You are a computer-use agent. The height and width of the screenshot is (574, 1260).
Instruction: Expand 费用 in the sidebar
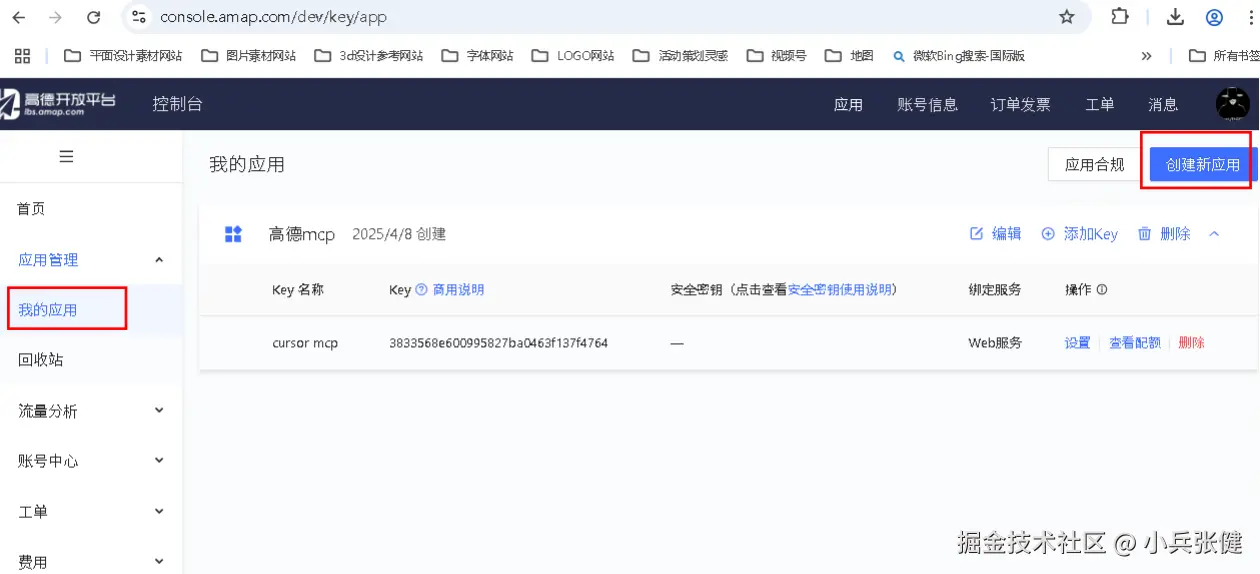coord(91,562)
